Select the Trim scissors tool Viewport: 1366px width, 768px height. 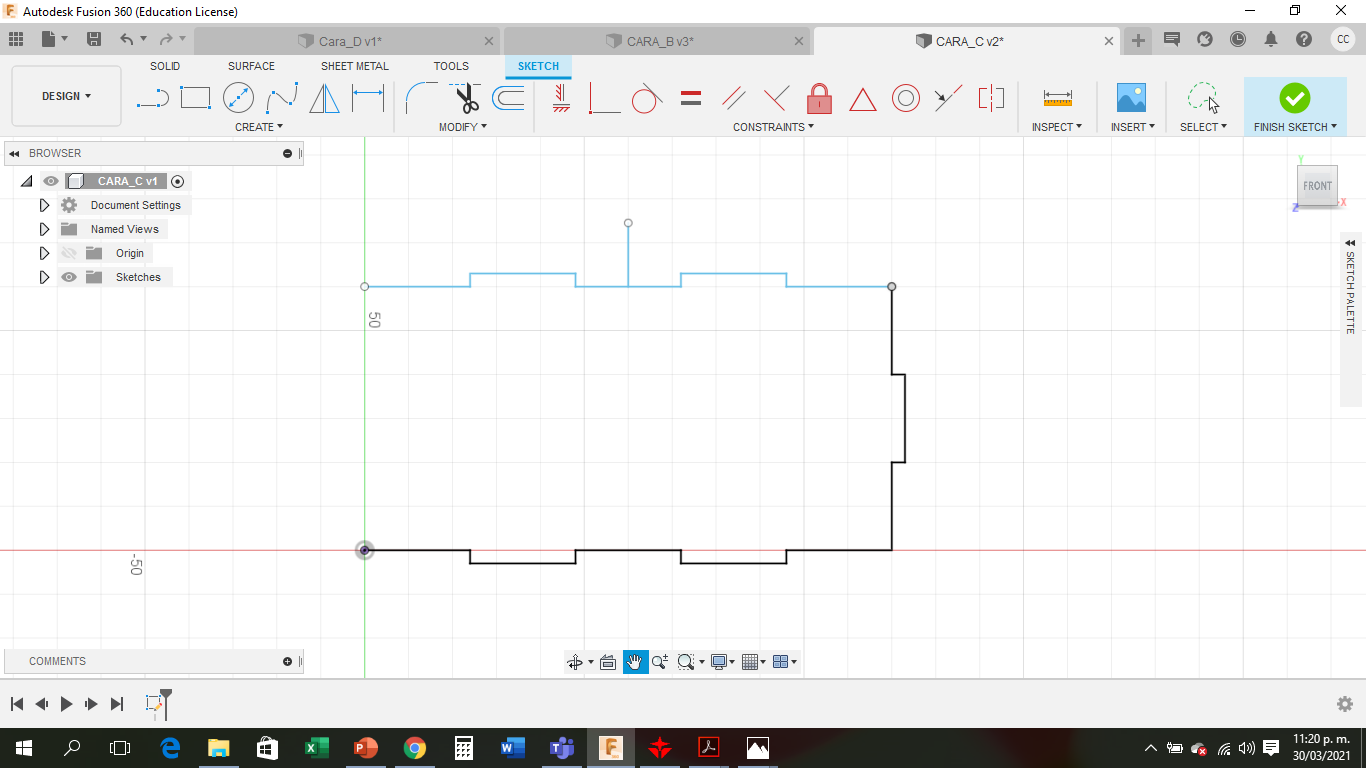[x=465, y=98]
